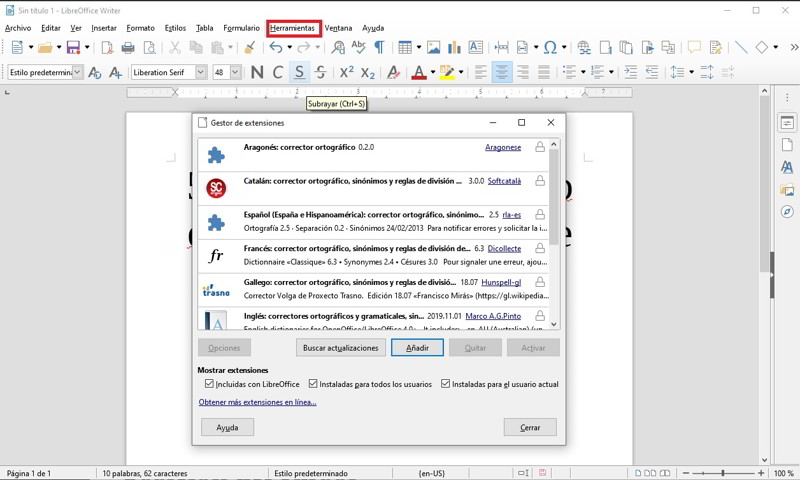
Task: Open the font size 48 dropdown
Action: (235, 72)
